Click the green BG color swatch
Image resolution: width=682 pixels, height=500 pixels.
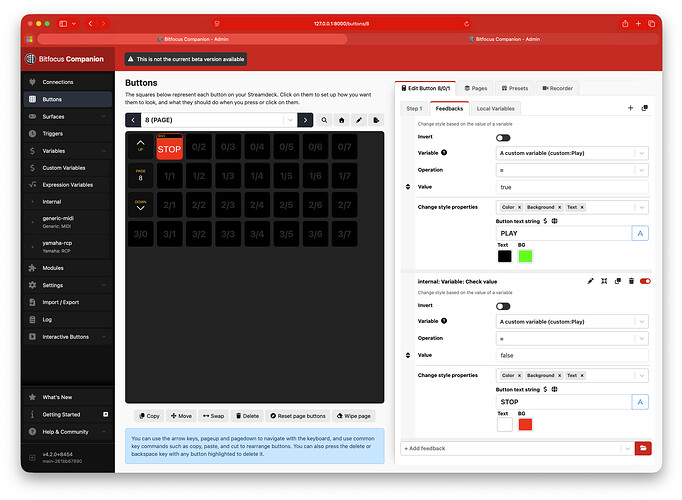pos(525,255)
